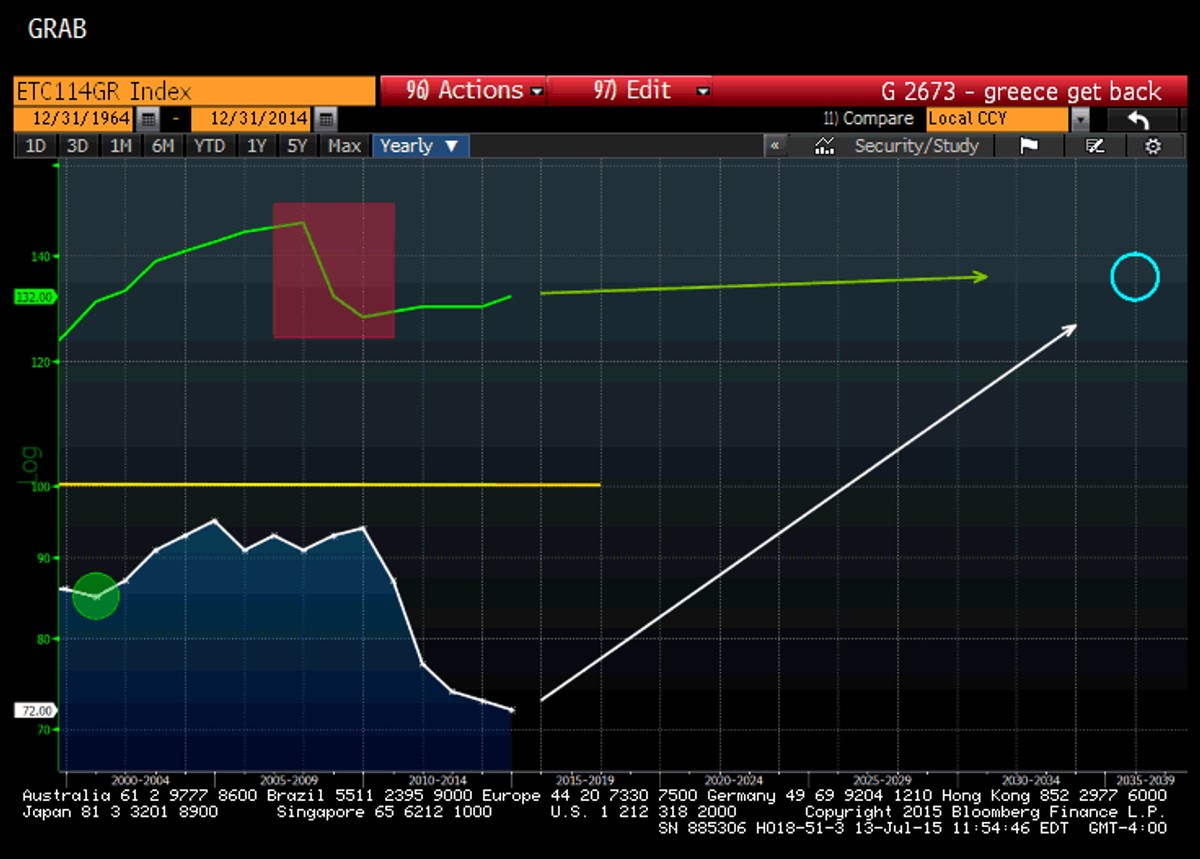Viewport: 1200px width, 859px height.
Task: Collapse panel with double-chevron icon
Action: tap(775, 146)
